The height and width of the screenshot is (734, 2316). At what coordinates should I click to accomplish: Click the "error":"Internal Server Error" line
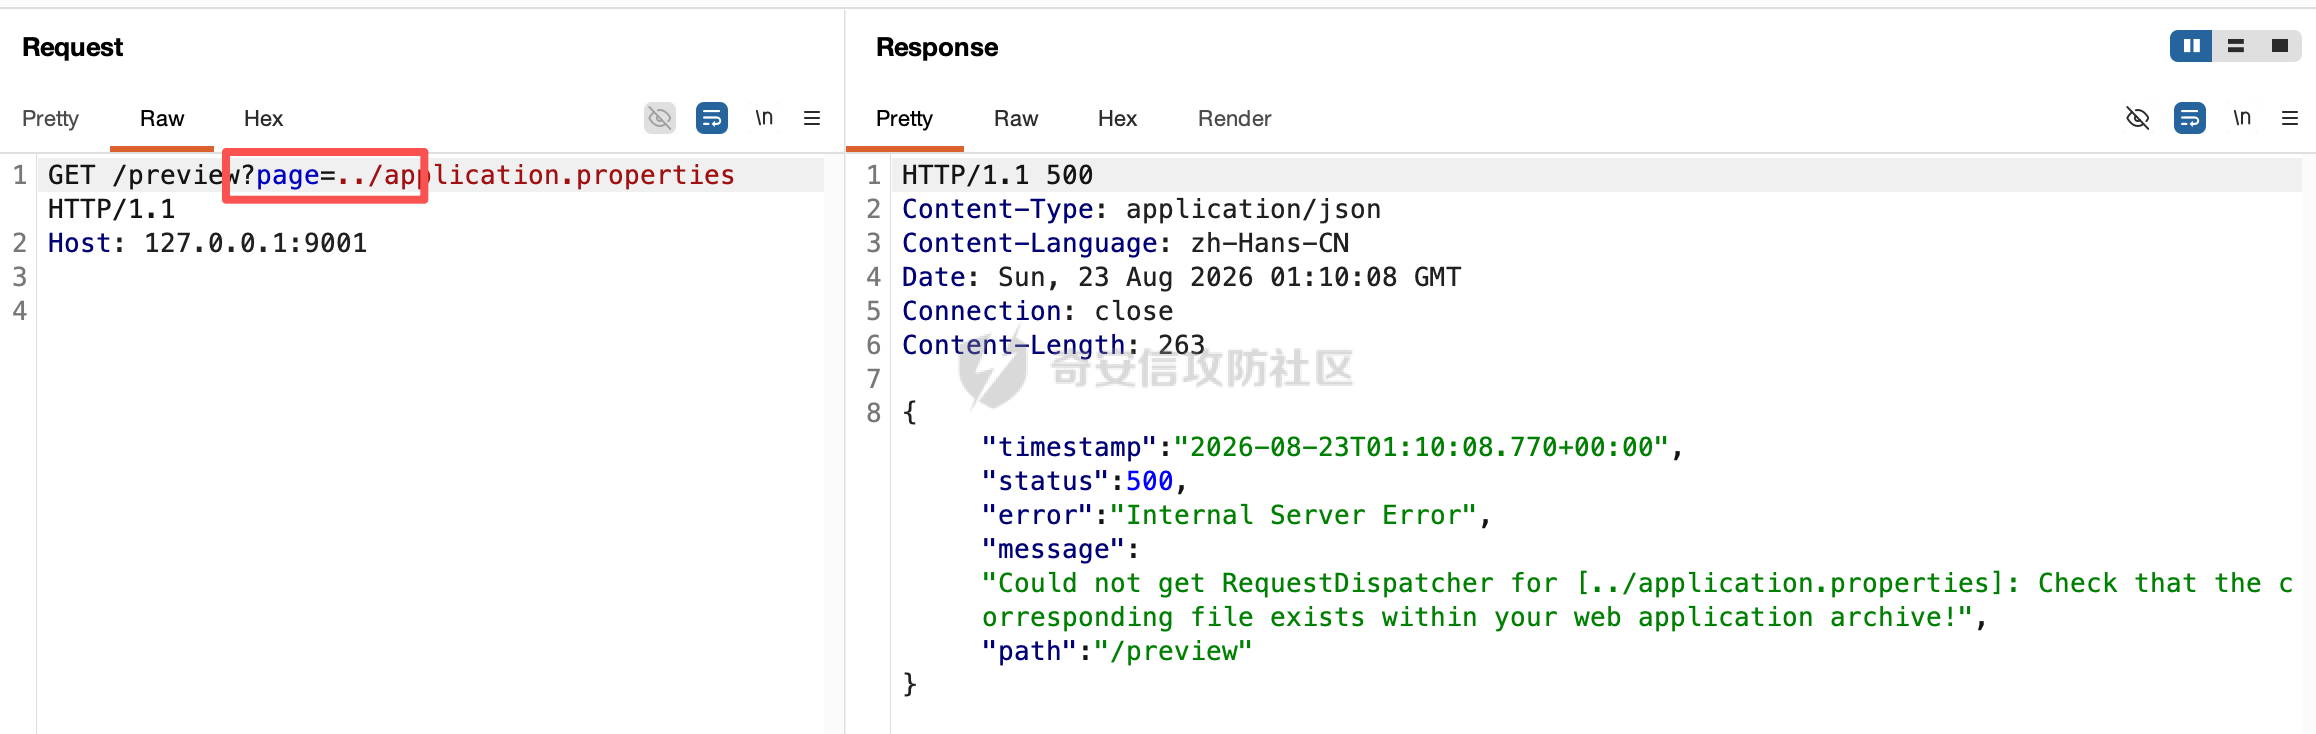coord(1237,515)
